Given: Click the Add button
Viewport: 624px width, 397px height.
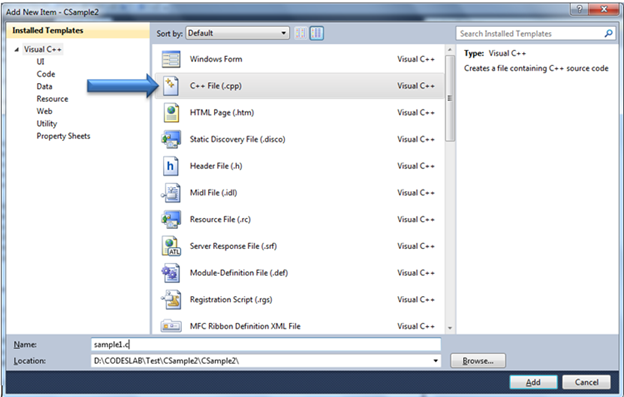Looking at the screenshot, I should 533,382.
